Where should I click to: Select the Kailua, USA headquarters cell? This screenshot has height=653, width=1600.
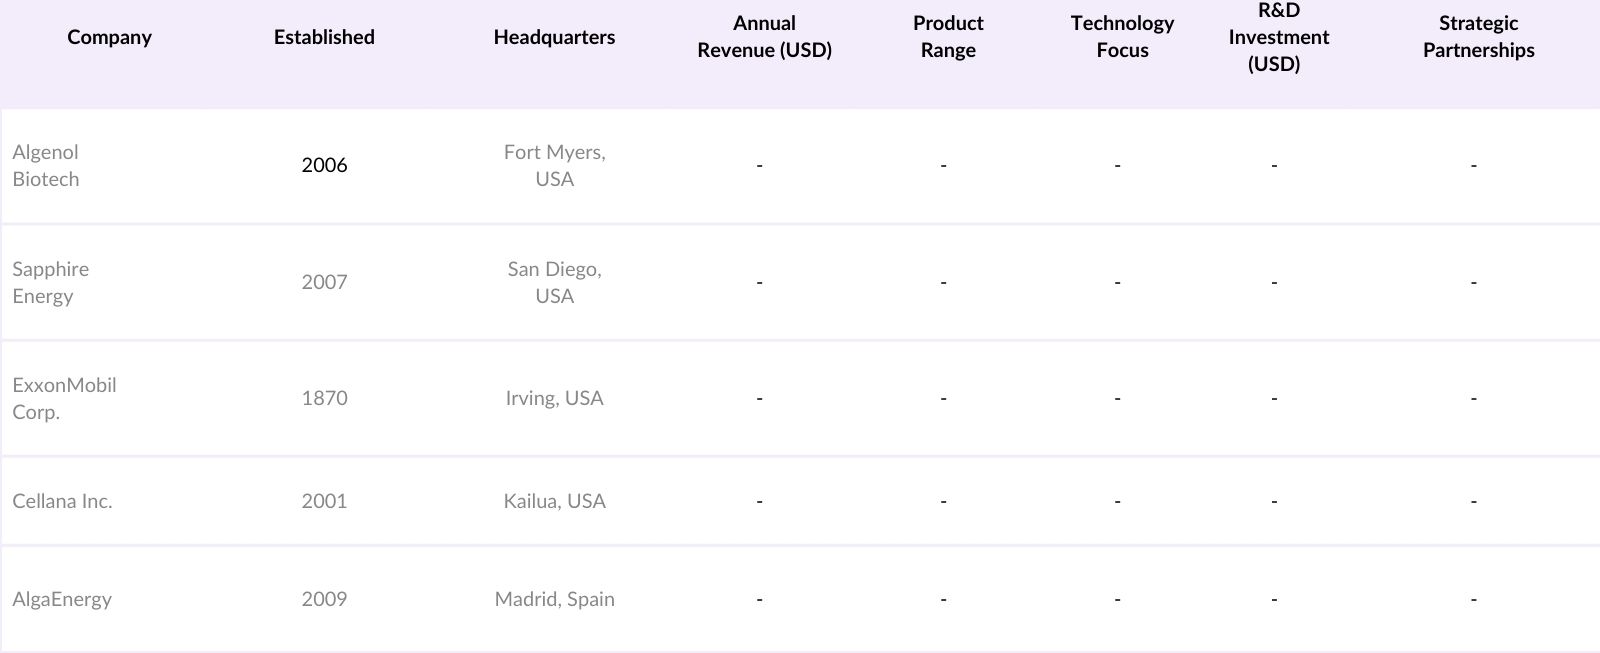[554, 502]
